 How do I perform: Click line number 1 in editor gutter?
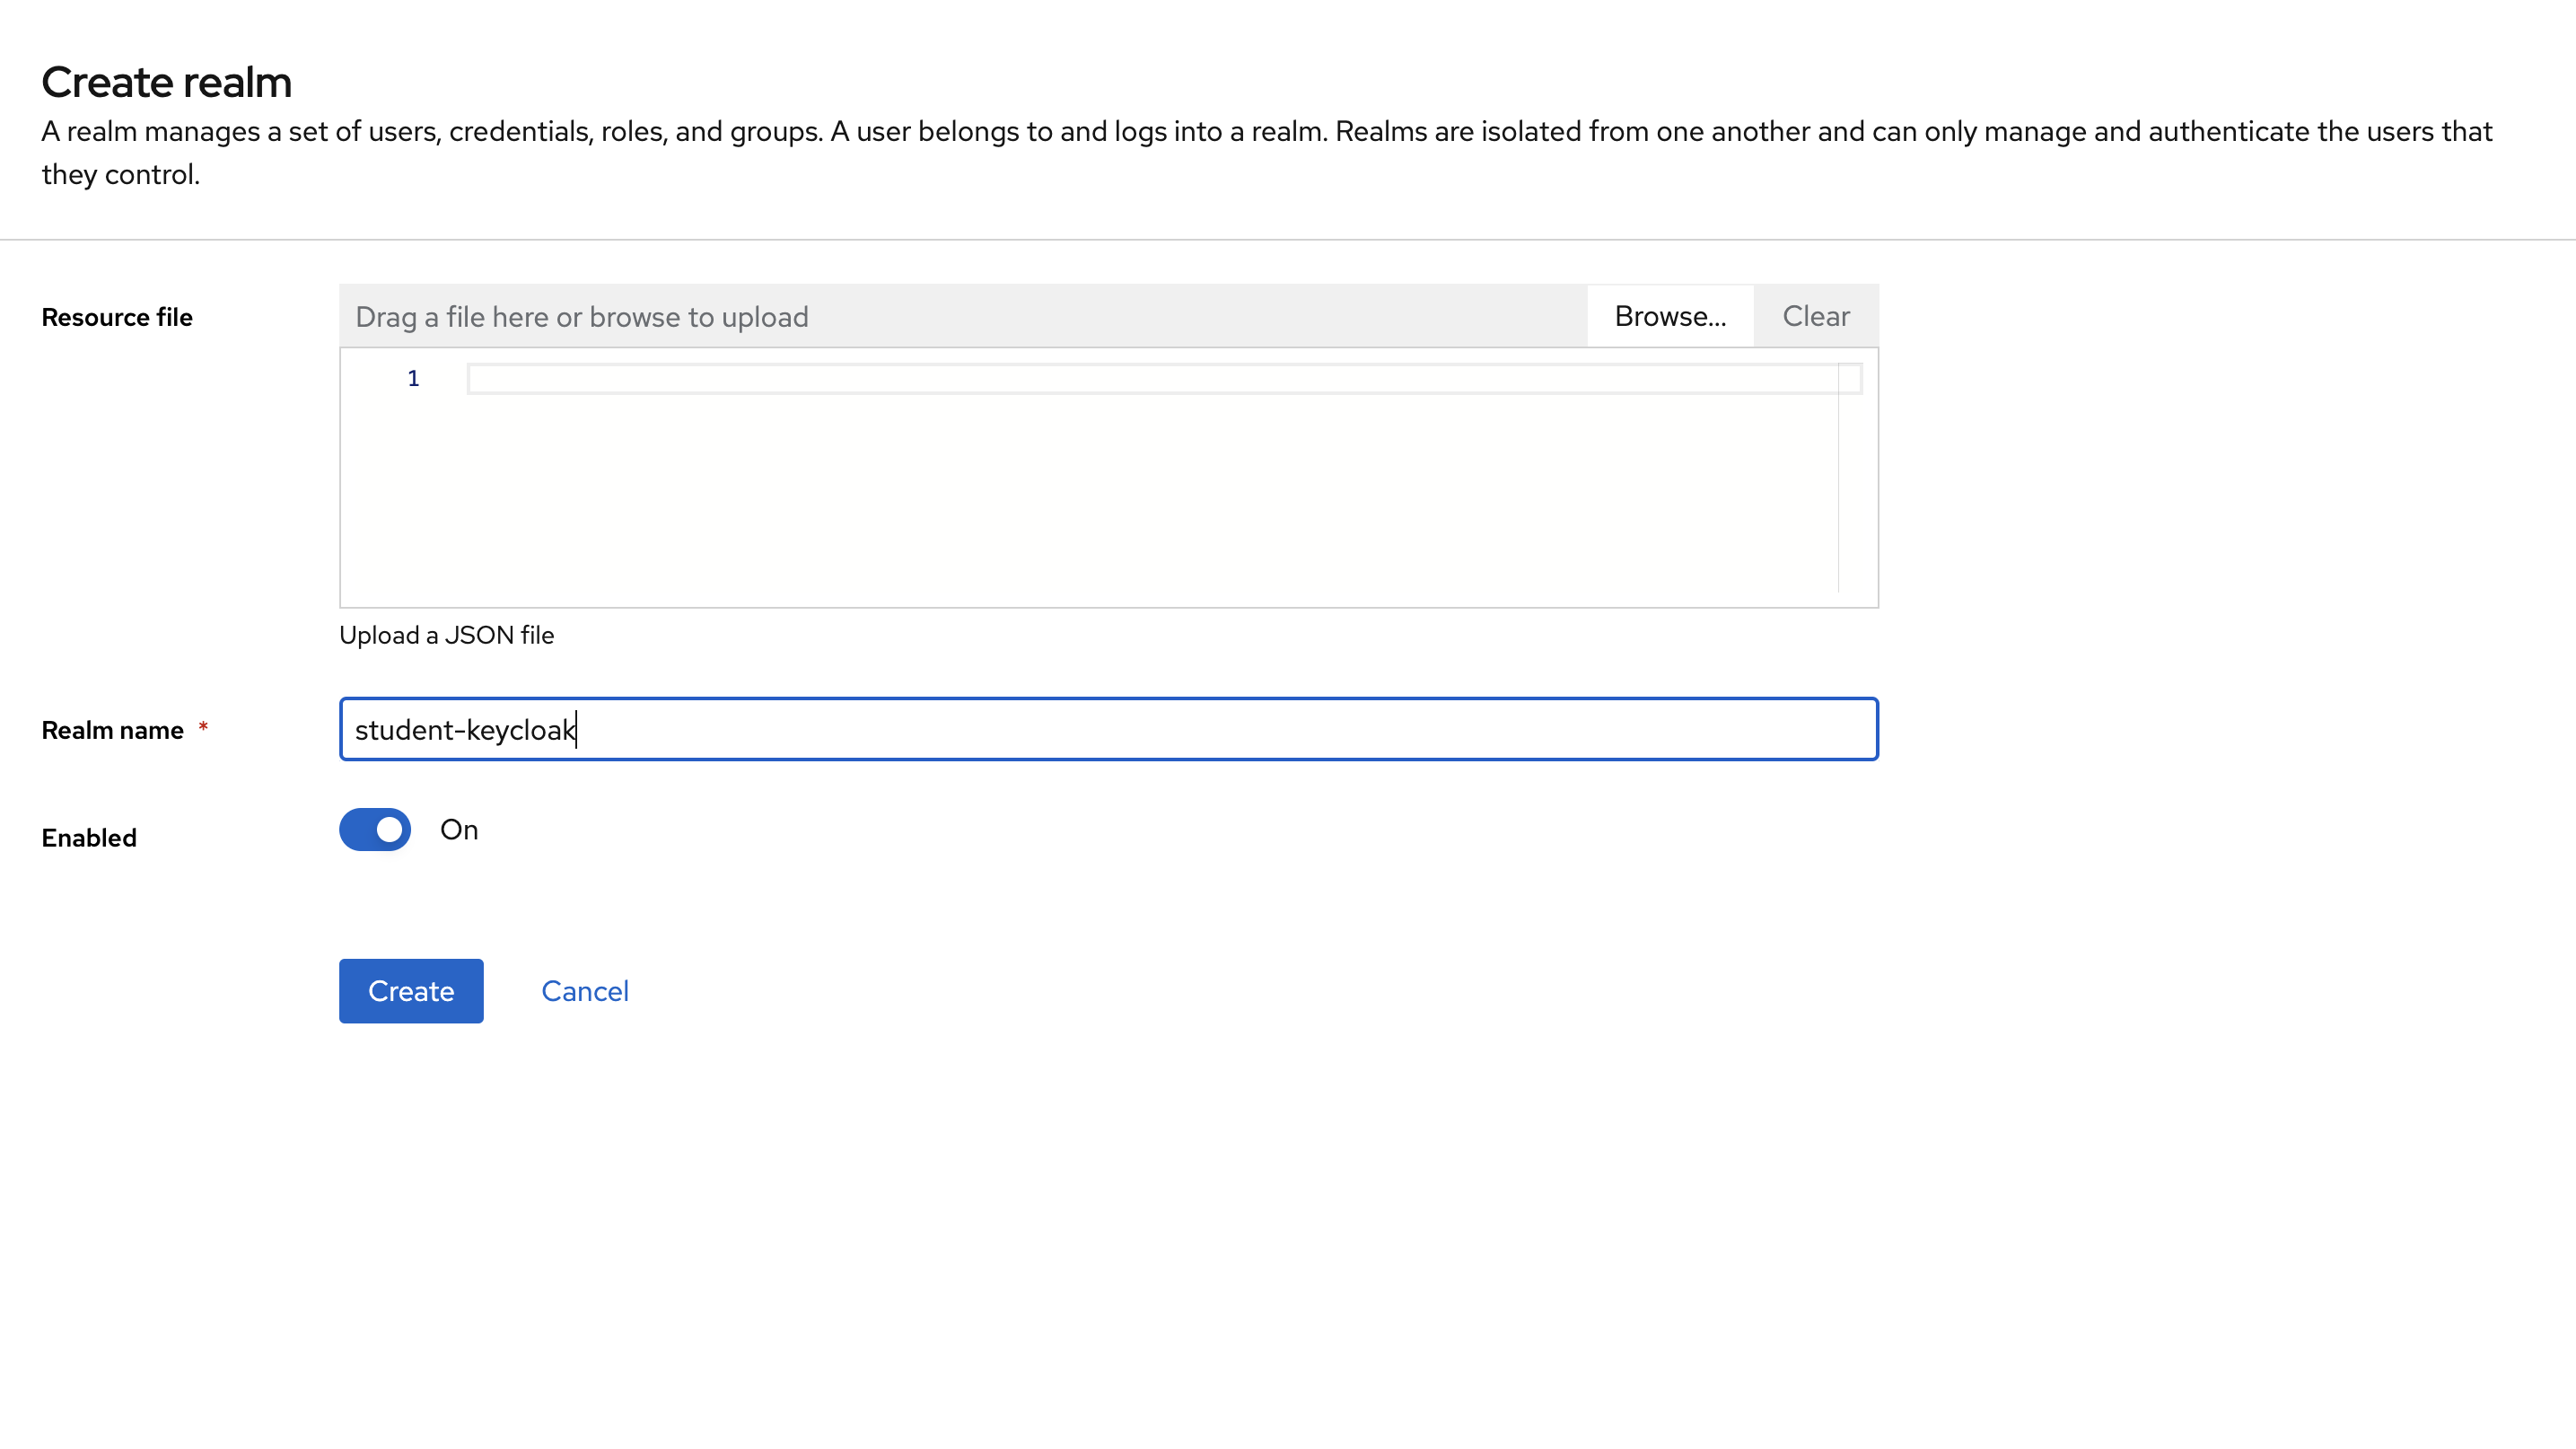click(413, 378)
